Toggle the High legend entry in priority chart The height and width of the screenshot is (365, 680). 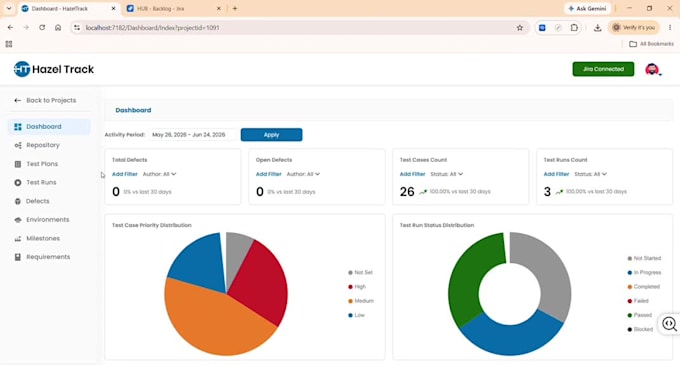357,287
